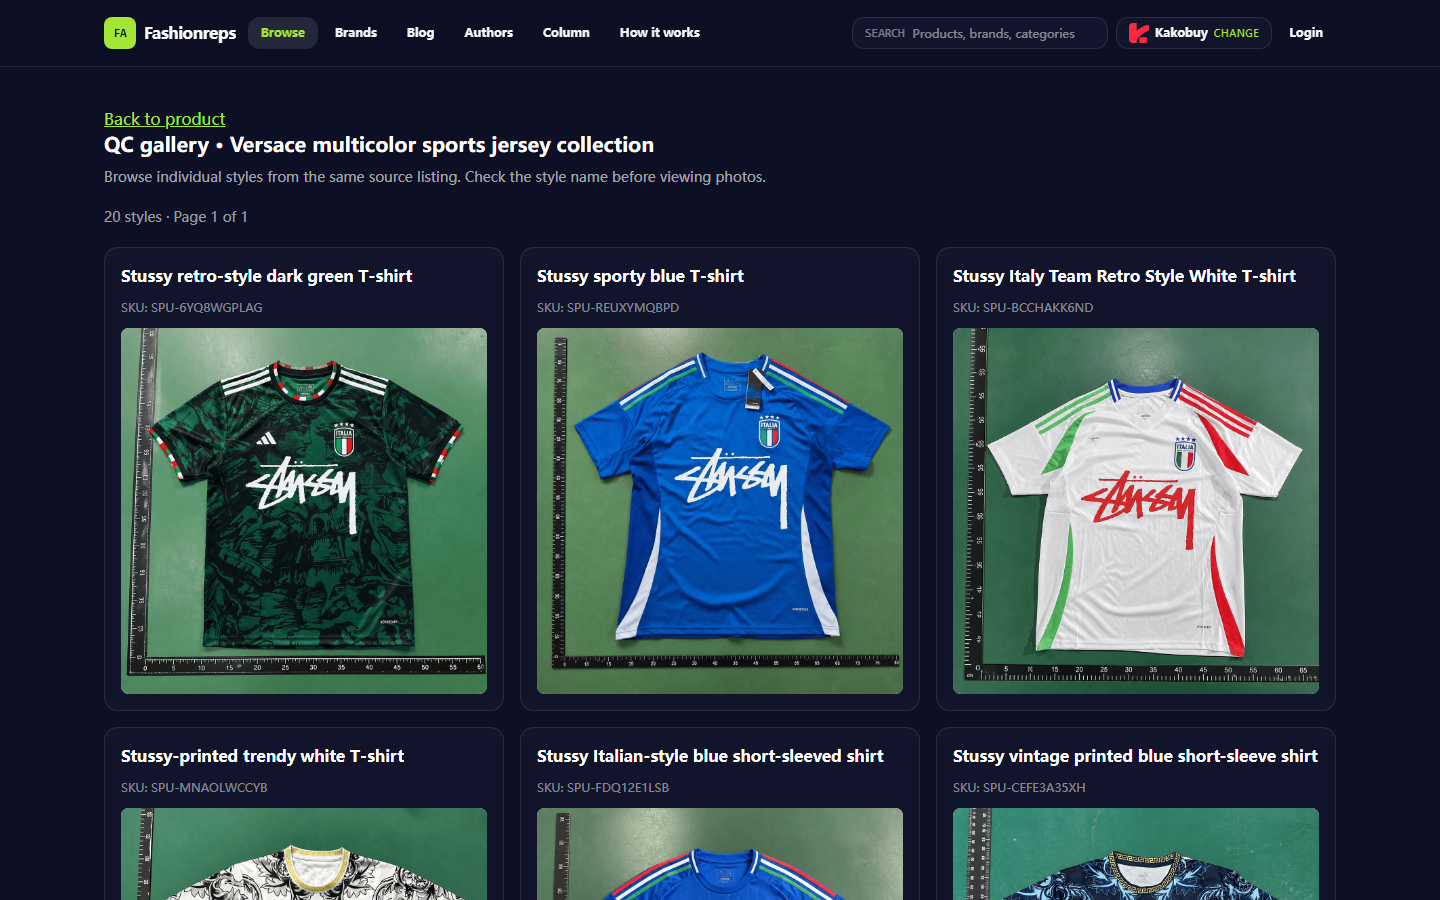
Task: Open the Column nav item
Action: [x=566, y=33]
